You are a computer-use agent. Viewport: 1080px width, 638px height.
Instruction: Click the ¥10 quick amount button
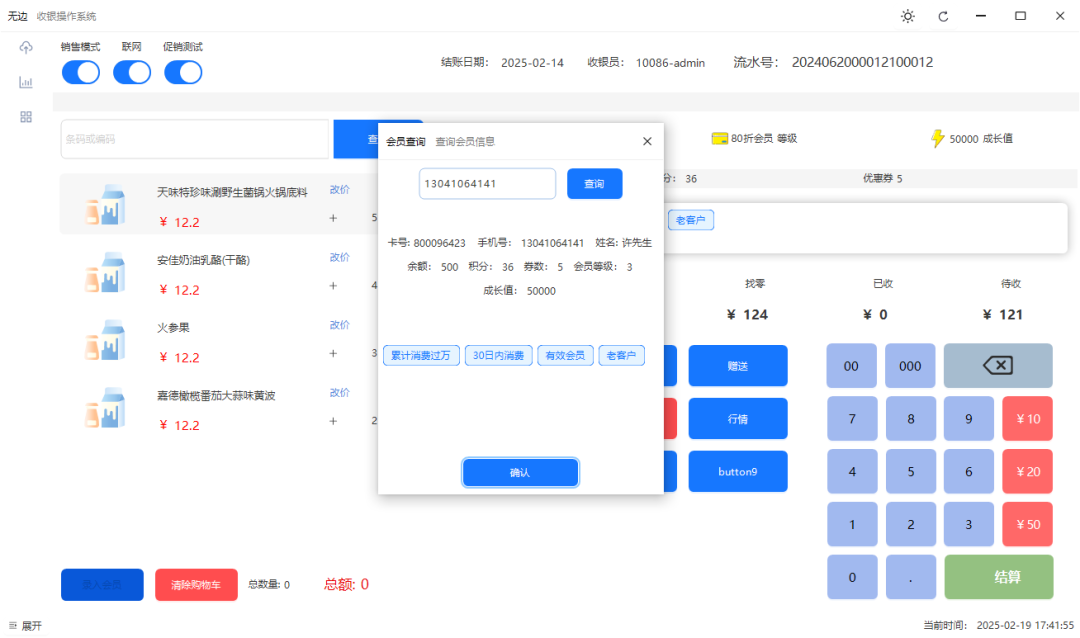click(1028, 418)
